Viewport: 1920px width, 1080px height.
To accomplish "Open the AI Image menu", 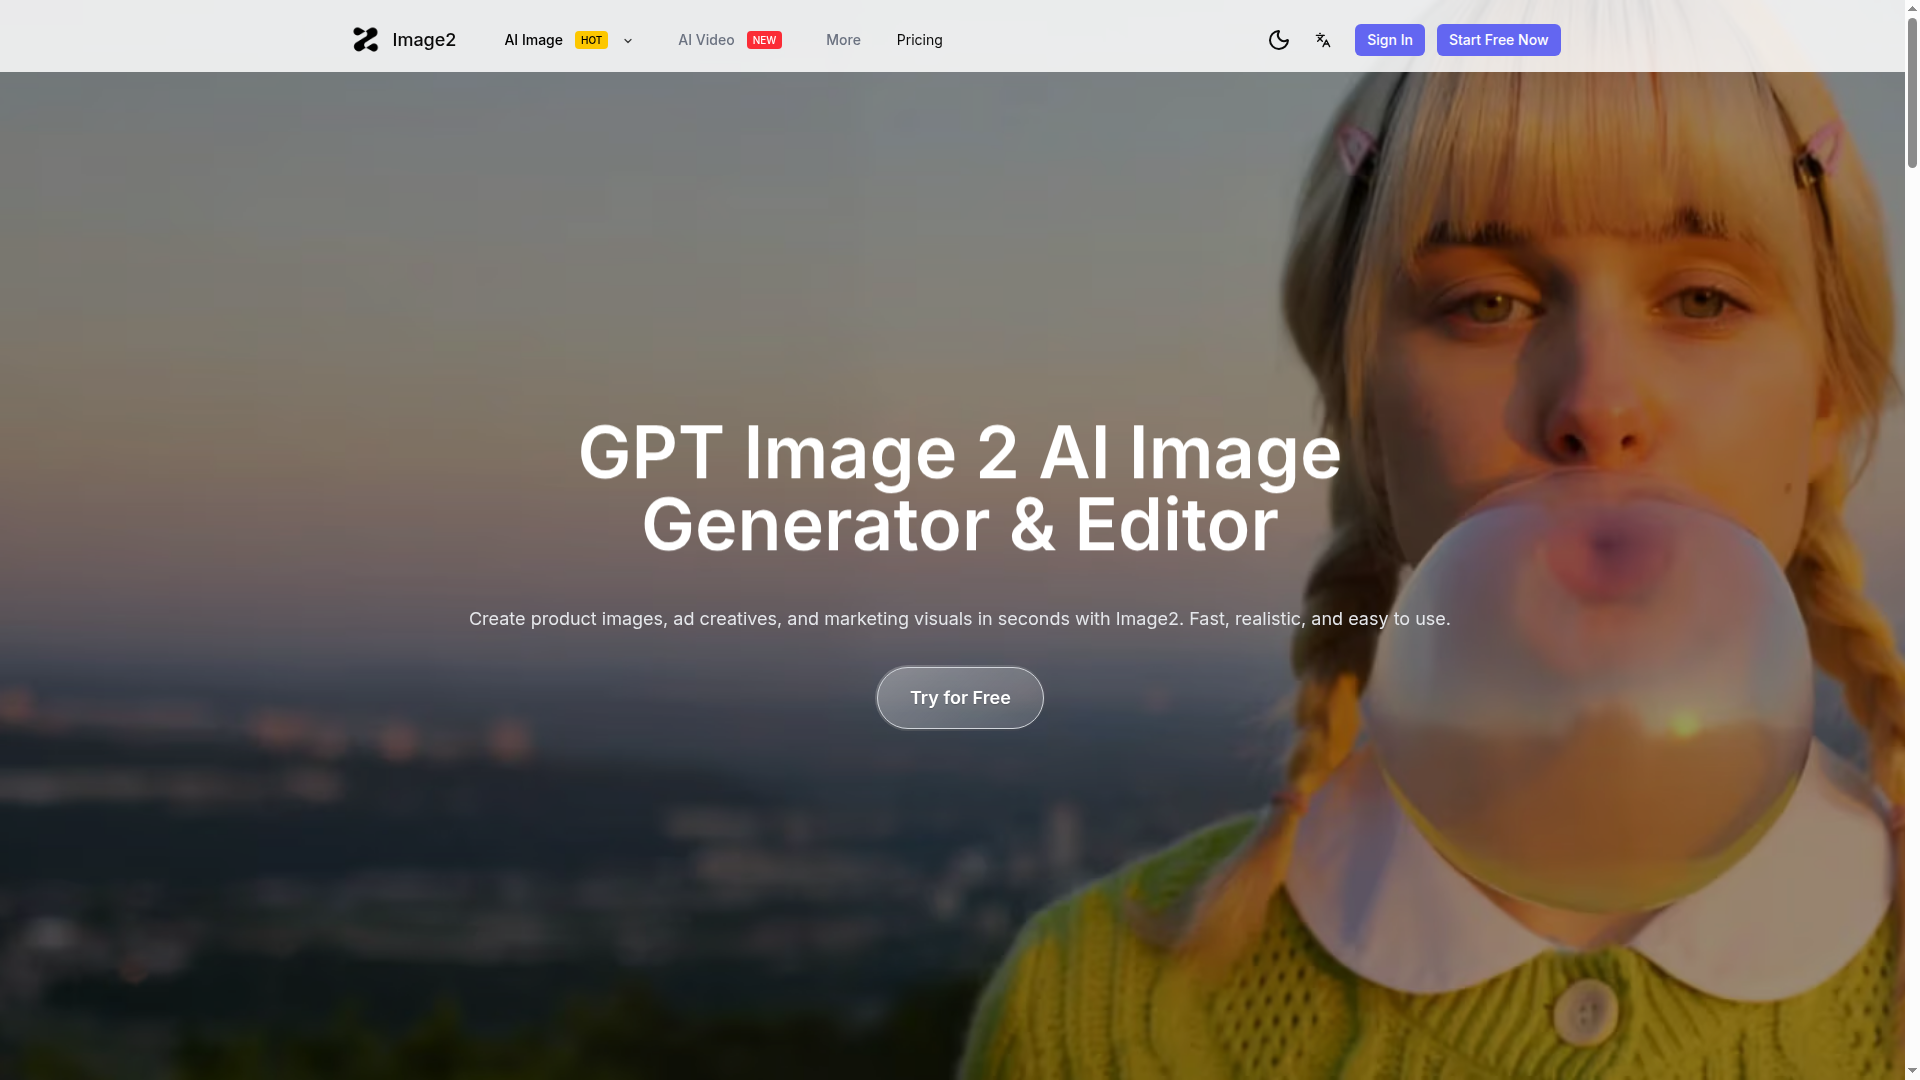I will point(533,40).
